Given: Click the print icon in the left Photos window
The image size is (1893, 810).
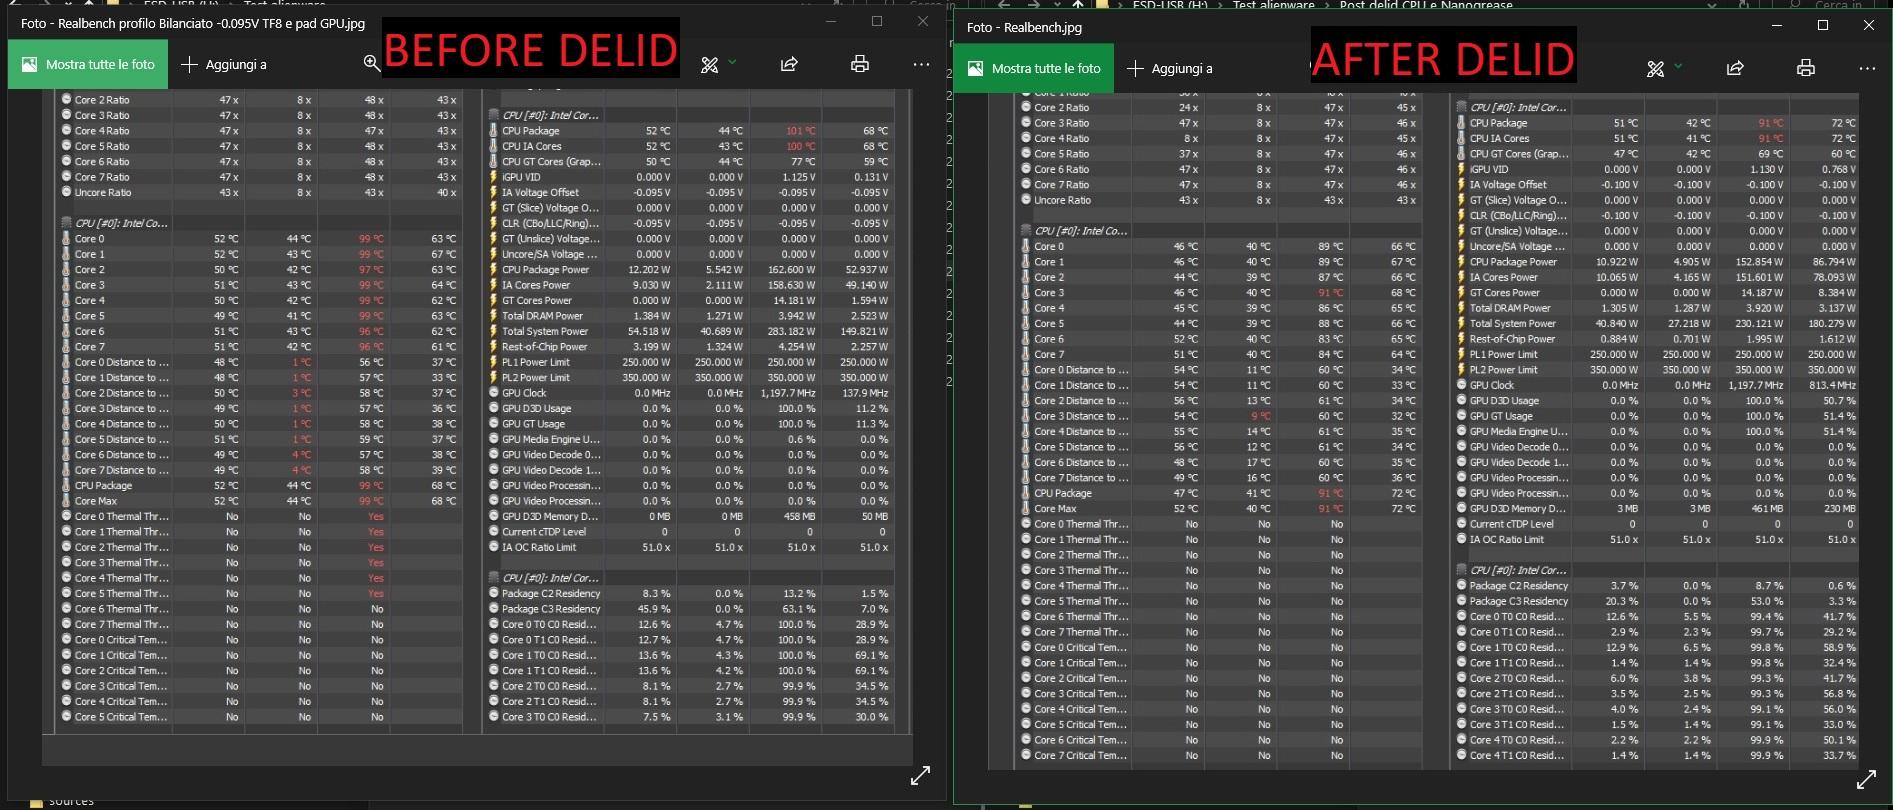Looking at the screenshot, I should (x=859, y=64).
